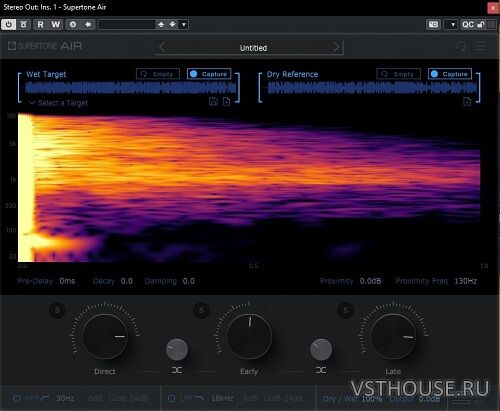Viewport: 500px width, 411px height.
Task: Click the Dry Reference Empty button
Action: pos(398,74)
